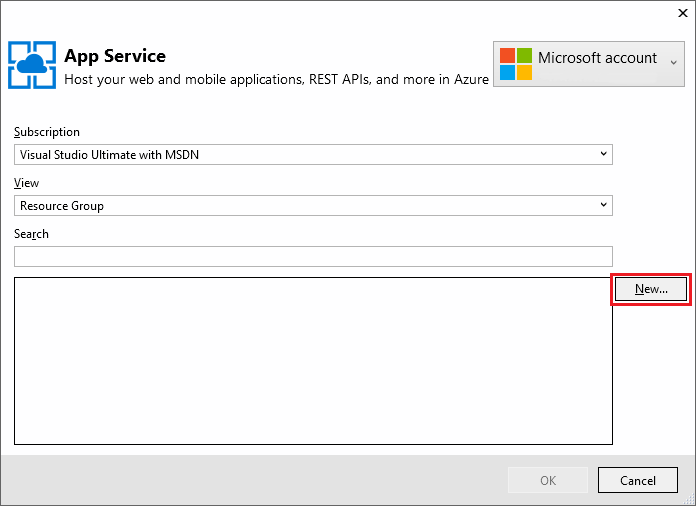Click the disabled OK button

(548, 480)
